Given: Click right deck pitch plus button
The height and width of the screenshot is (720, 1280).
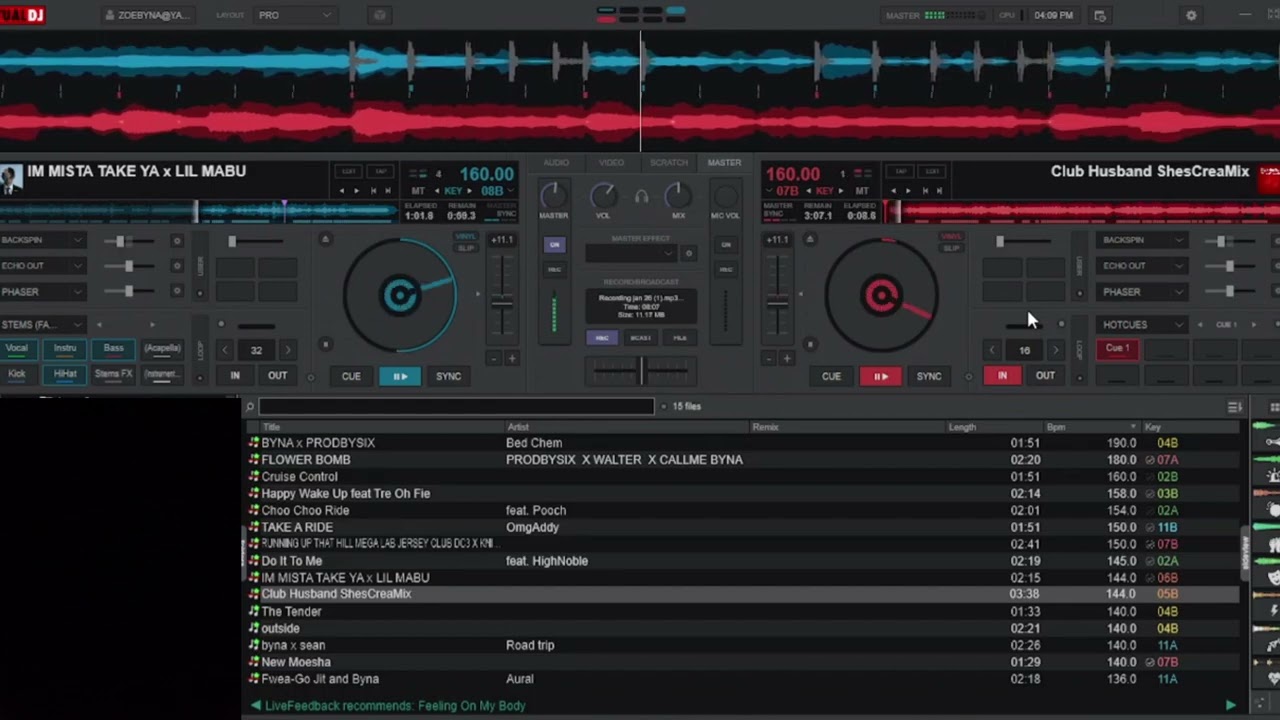Looking at the screenshot, I should [787, 358].
